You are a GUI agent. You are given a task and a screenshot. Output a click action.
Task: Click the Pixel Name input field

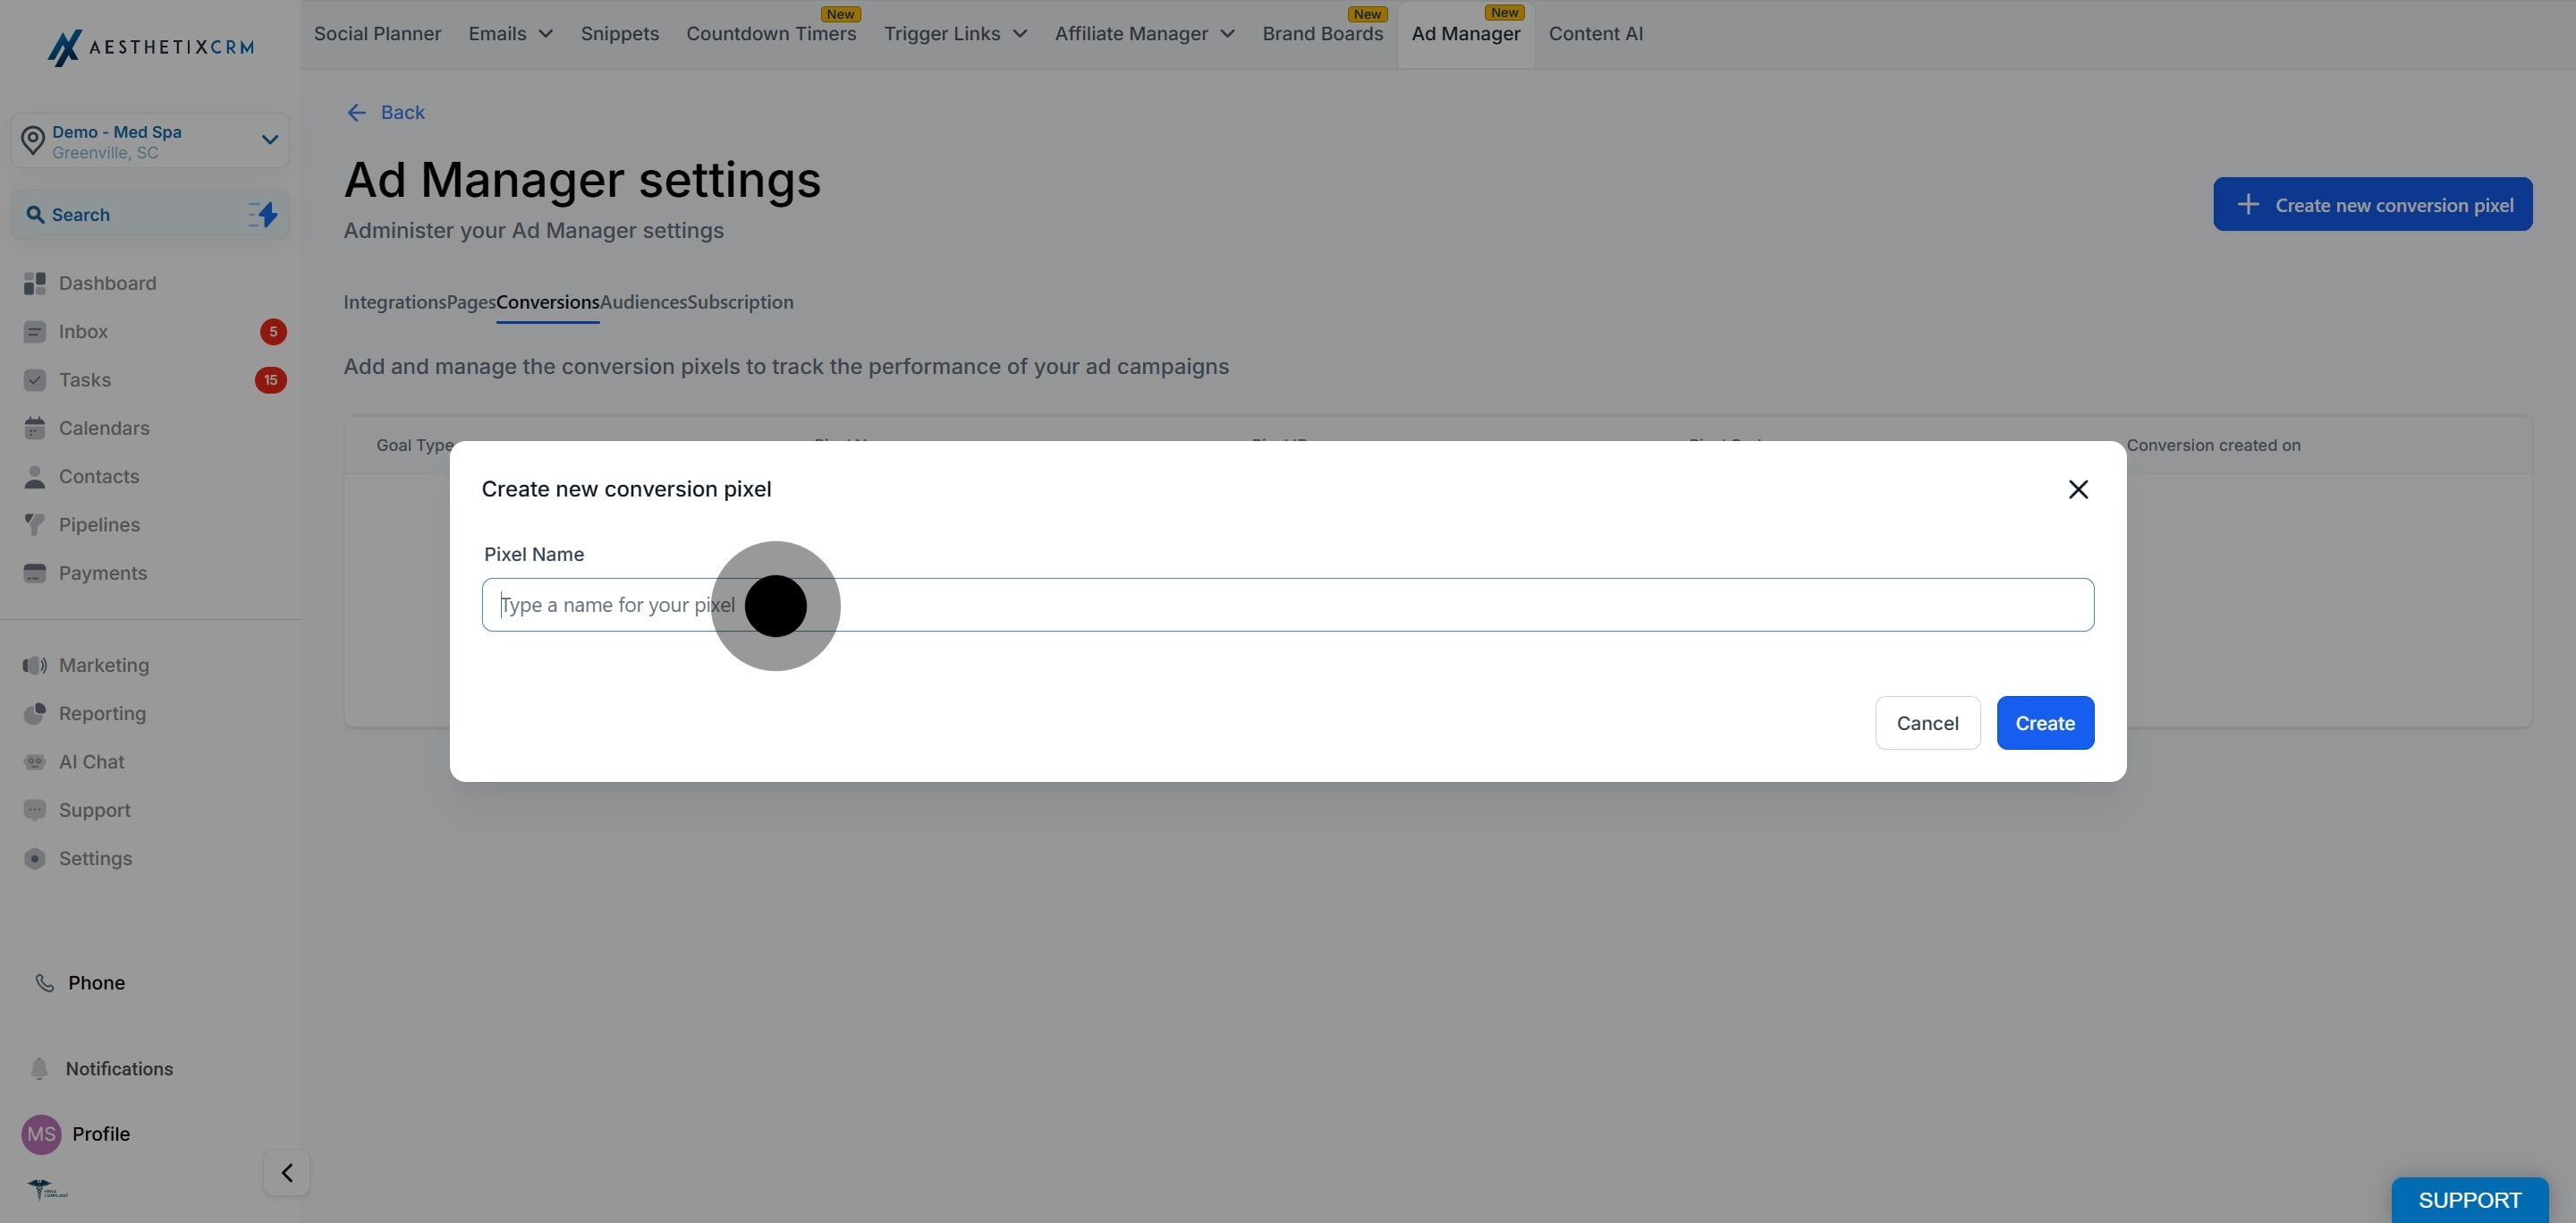point(1286,605)
